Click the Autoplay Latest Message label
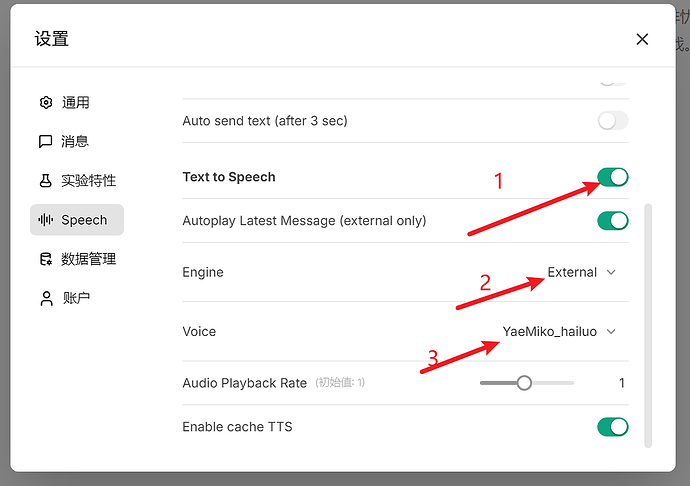690x486 pixels. 305,221
